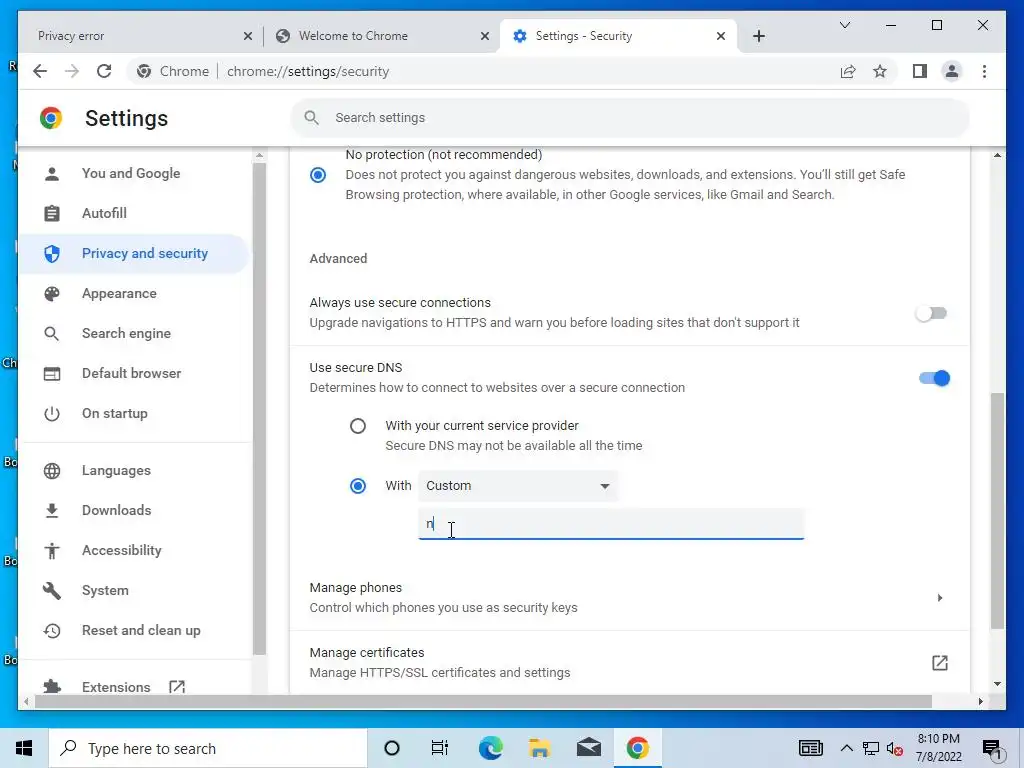Click the Chrome icon on taskbar
Image resolution: width=1024 pixels, height=768 pixels.
(637, 748)
